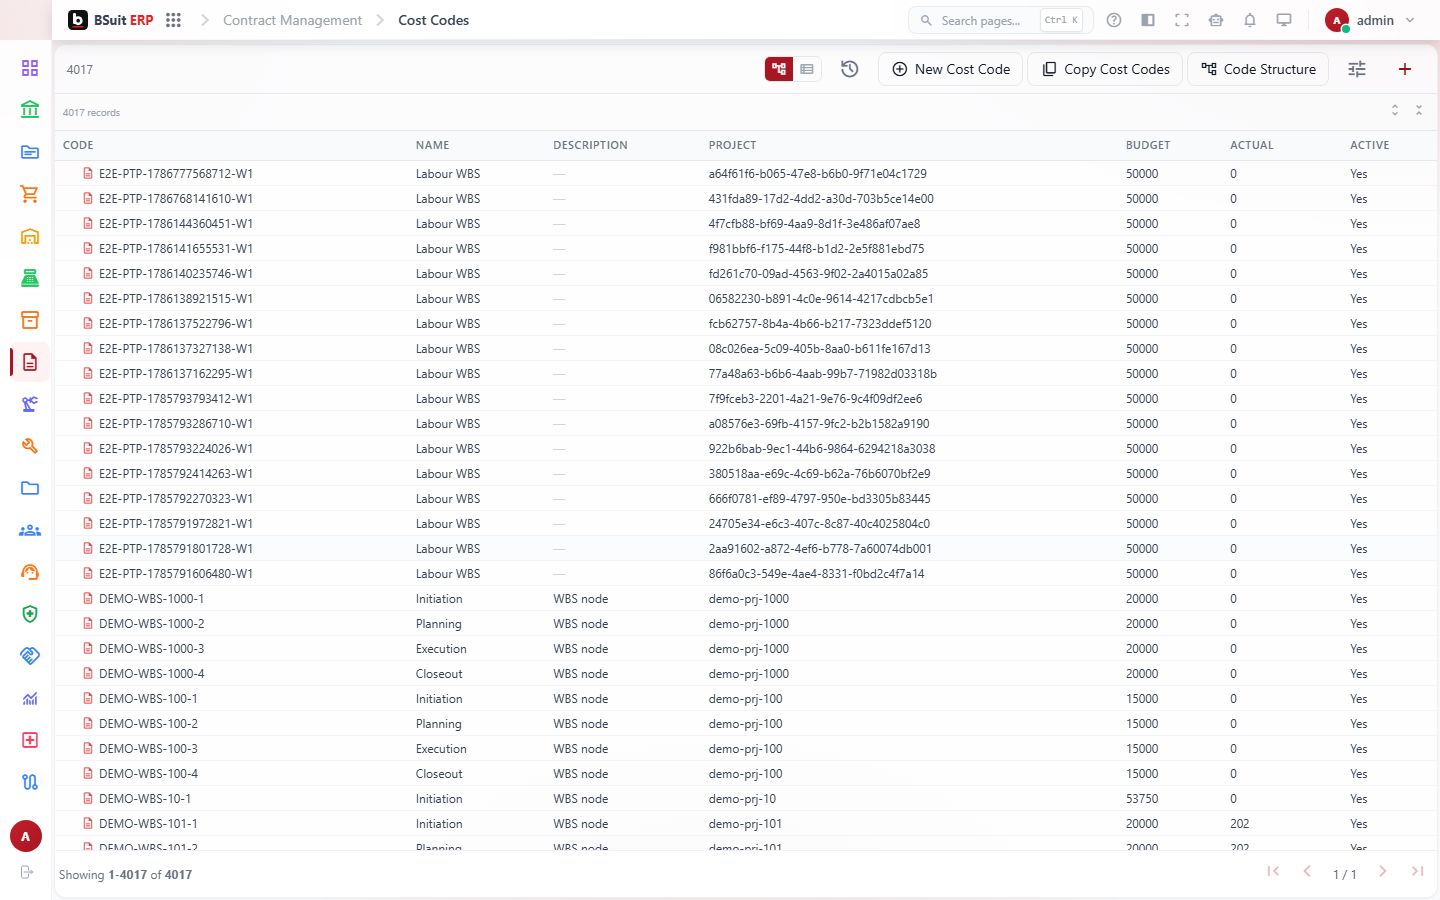Click project cell demo-prj-10
This screenshot has height=900, width=1440.
tap(742, 798)
